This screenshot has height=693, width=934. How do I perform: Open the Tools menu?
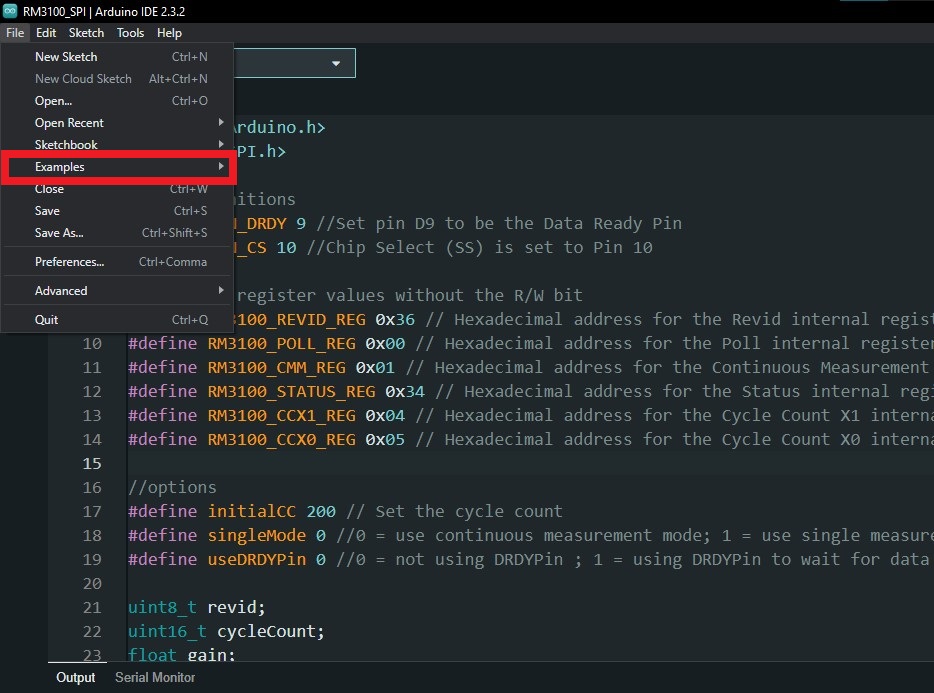(x=130, y=33)
